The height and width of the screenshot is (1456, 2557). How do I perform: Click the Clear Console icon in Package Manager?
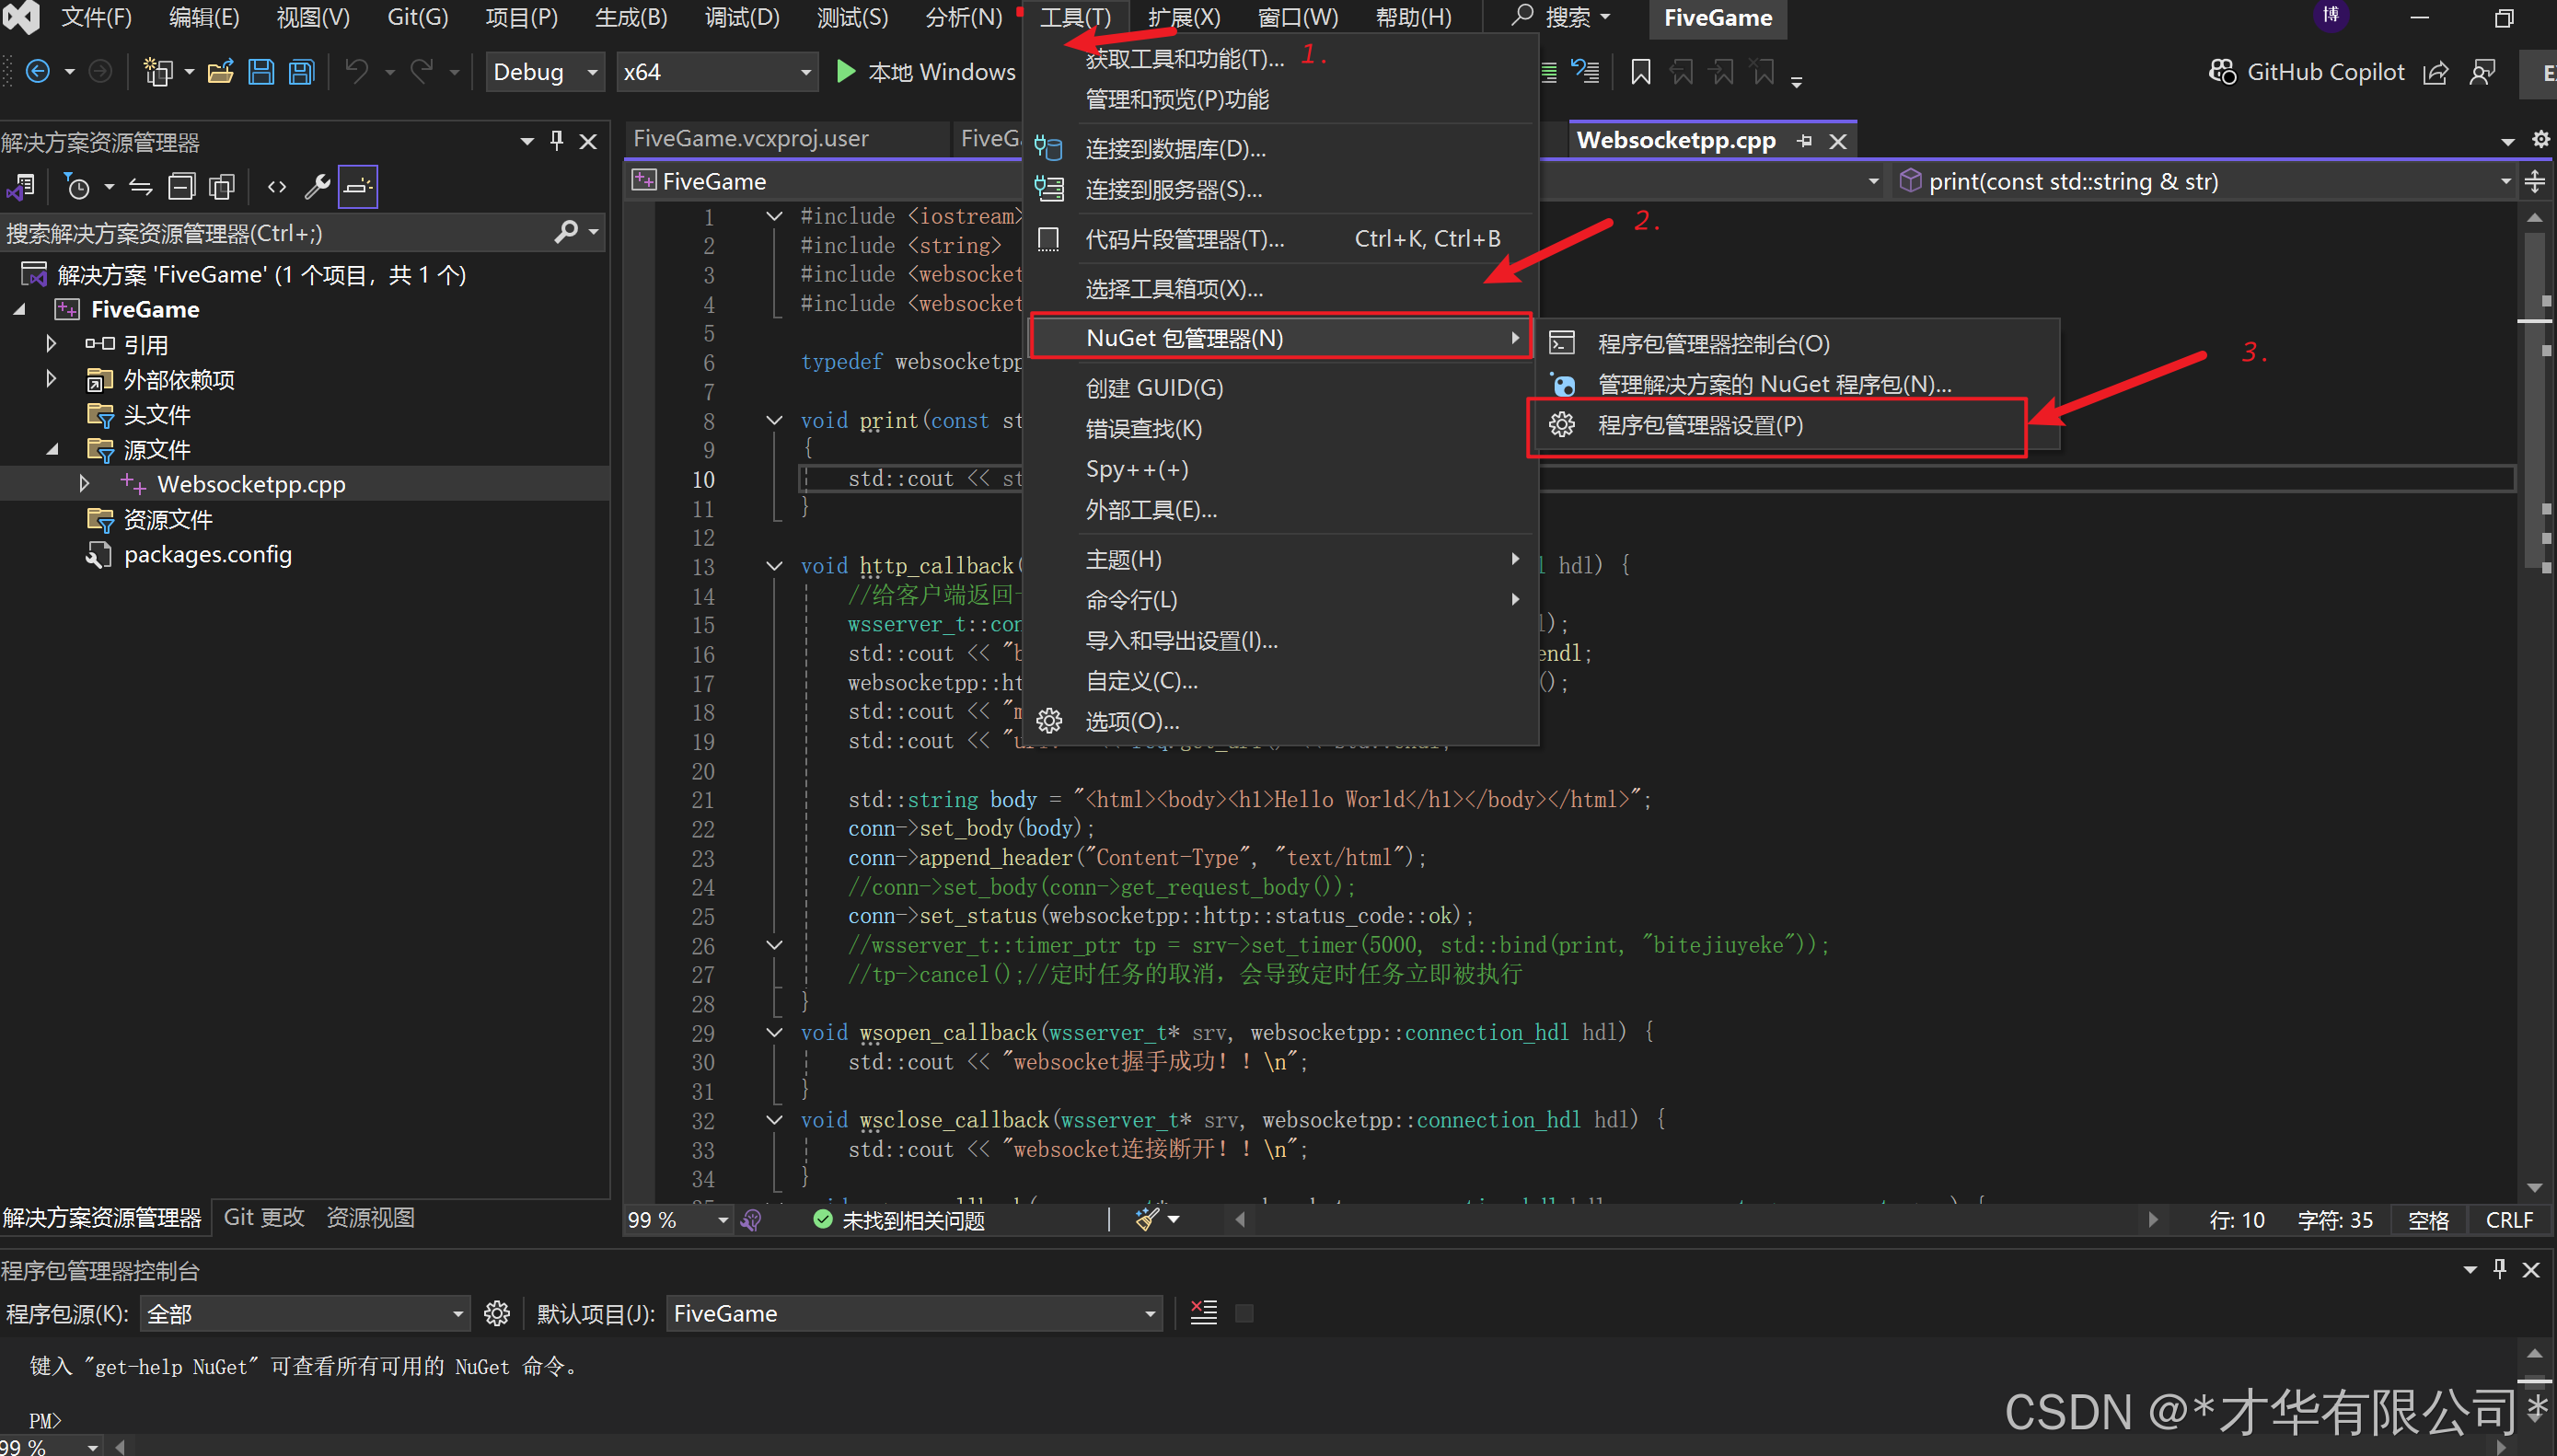tap(1203, 1313)
